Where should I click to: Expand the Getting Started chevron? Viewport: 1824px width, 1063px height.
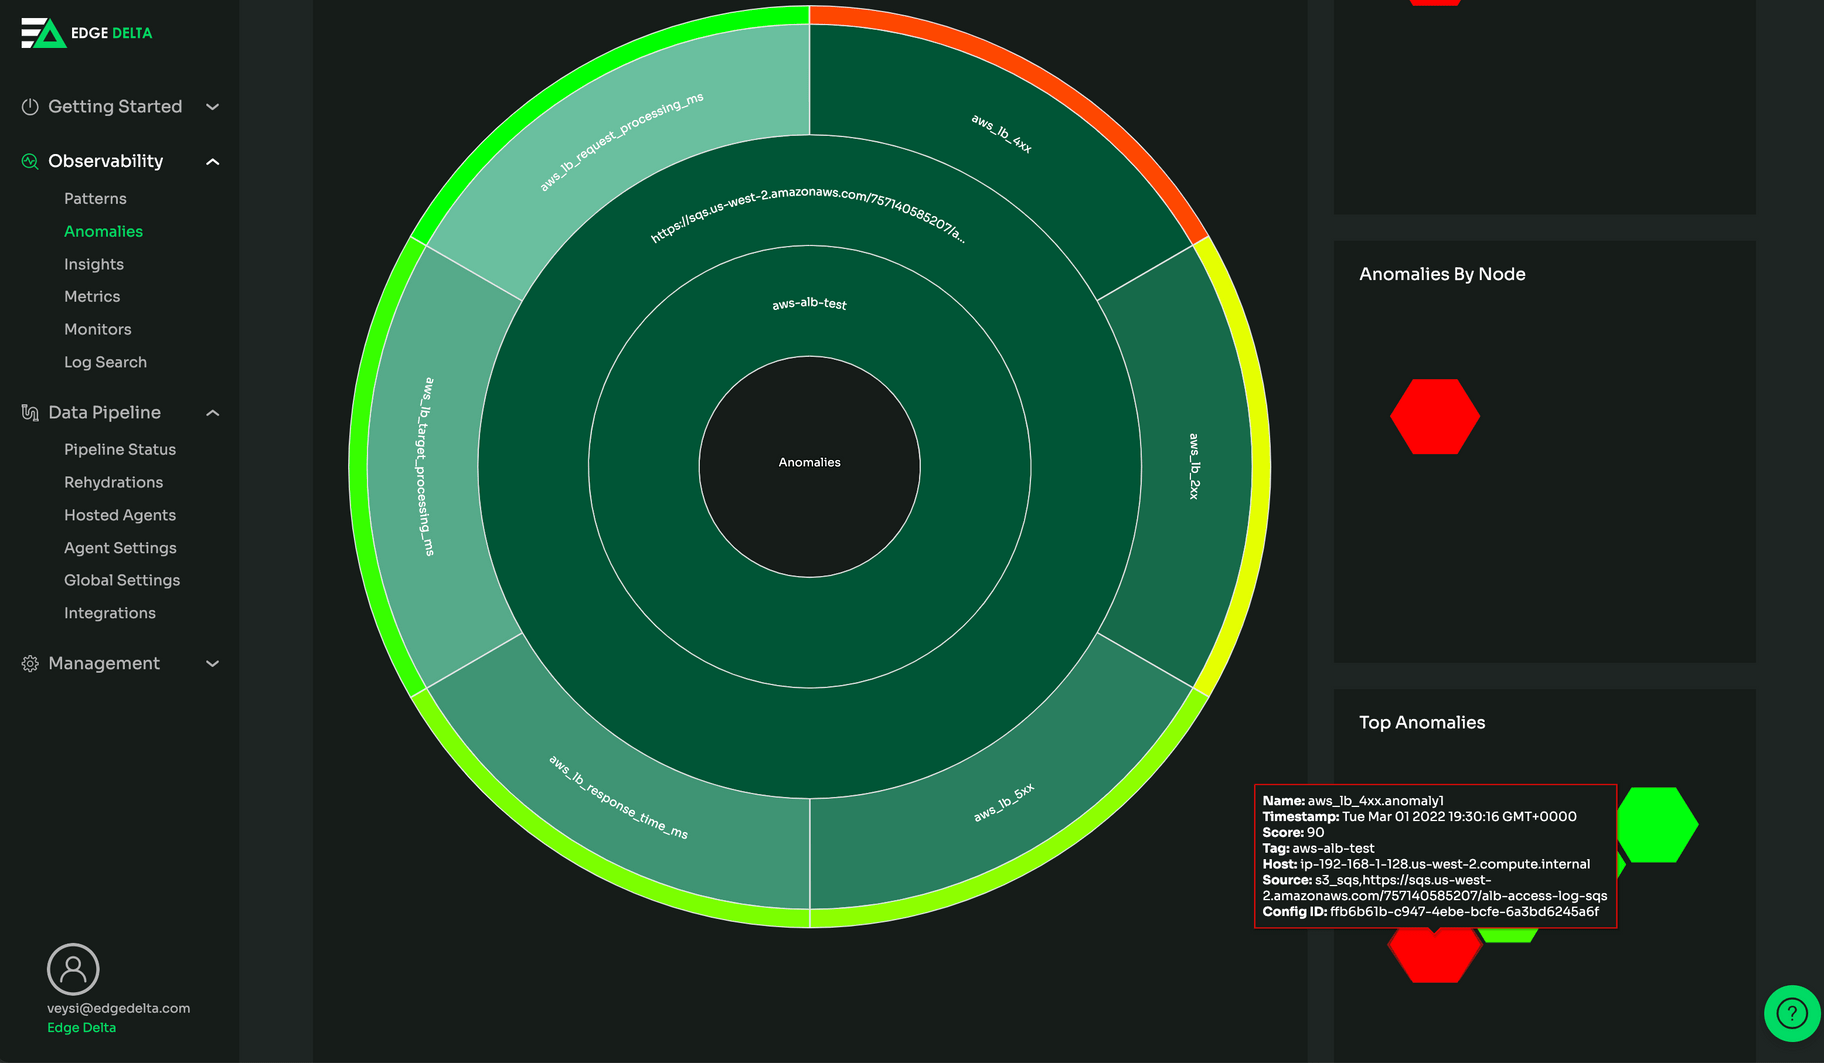pos(212,107)
